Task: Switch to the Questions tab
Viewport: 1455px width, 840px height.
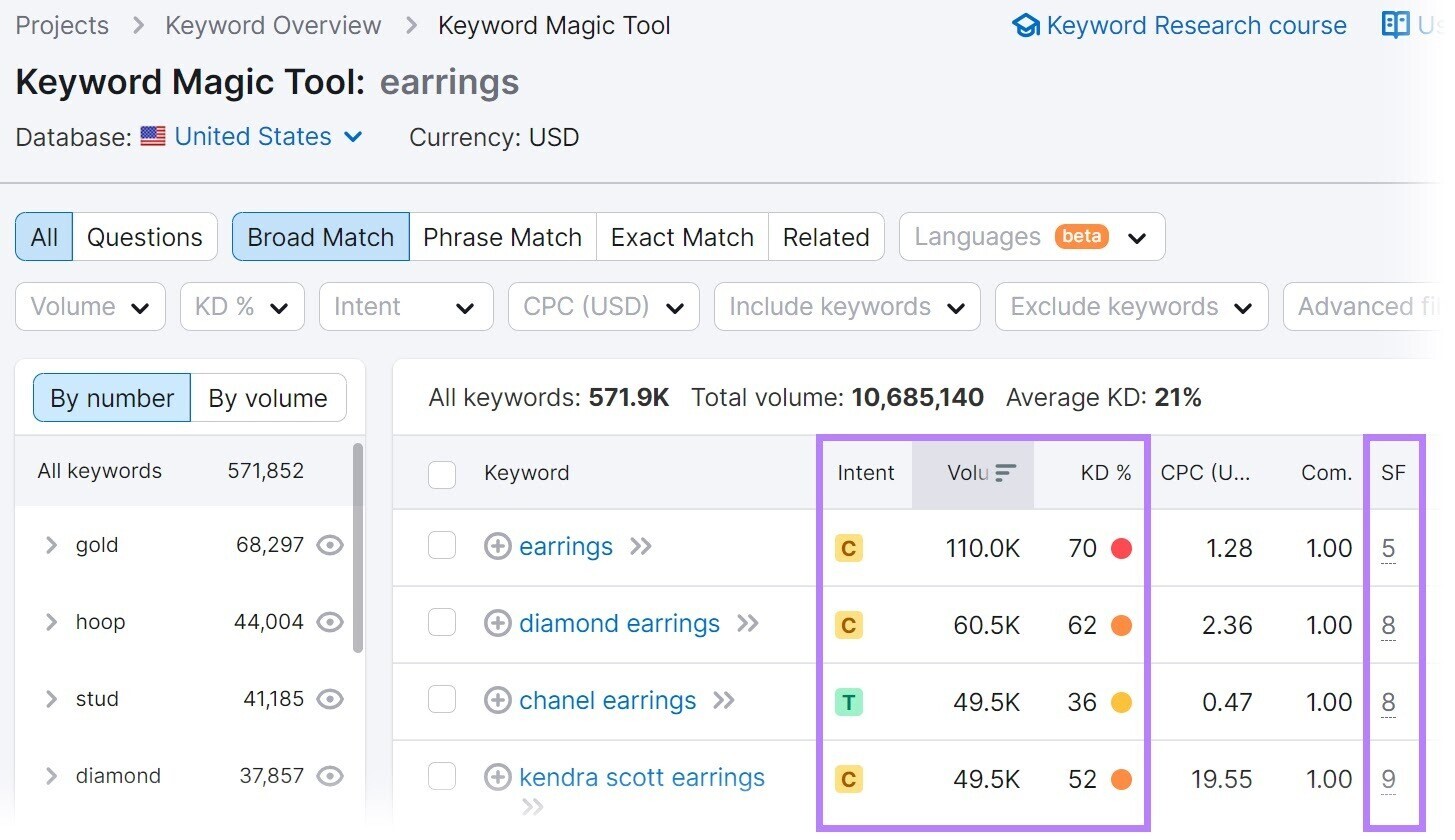Action: 144,236
